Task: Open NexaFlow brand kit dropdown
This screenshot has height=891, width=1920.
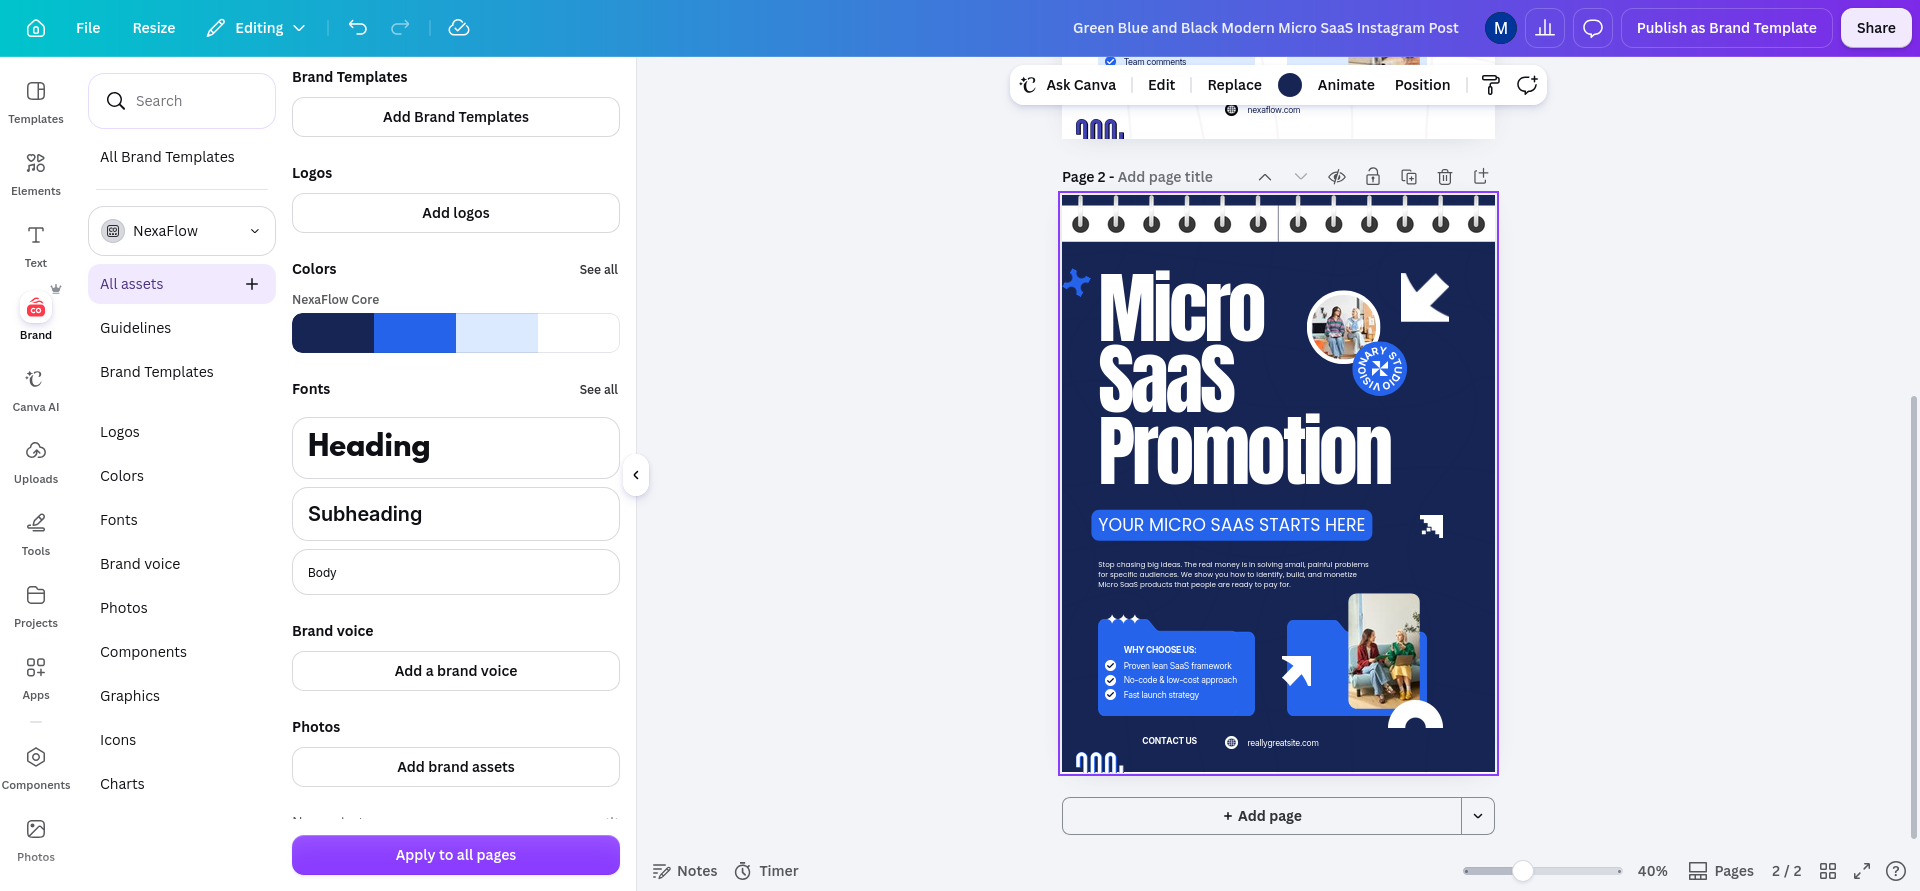Action: click(182, 231)
